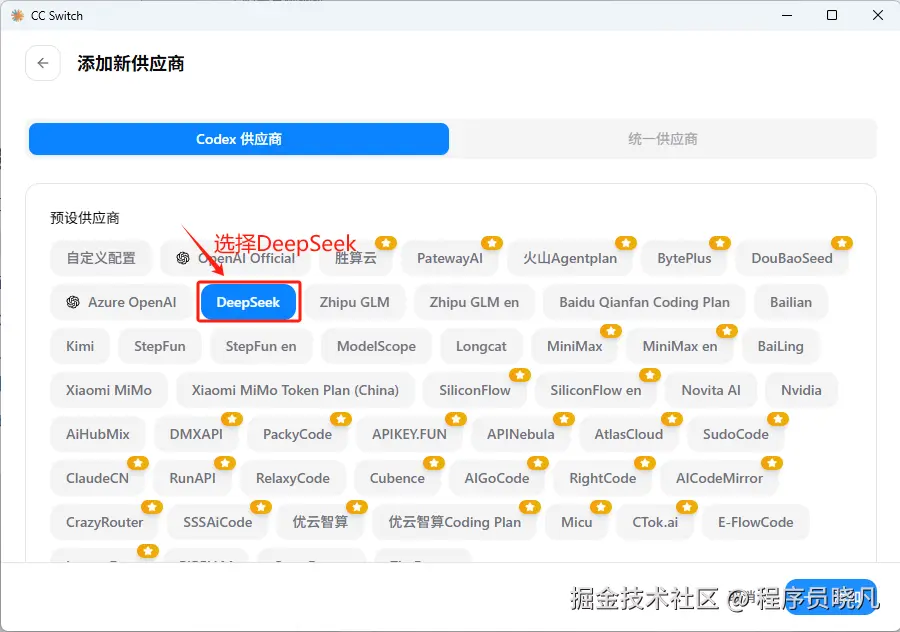Choose the Cubence preset
This screenshot has height=632, width=900.
coord(397,478)
